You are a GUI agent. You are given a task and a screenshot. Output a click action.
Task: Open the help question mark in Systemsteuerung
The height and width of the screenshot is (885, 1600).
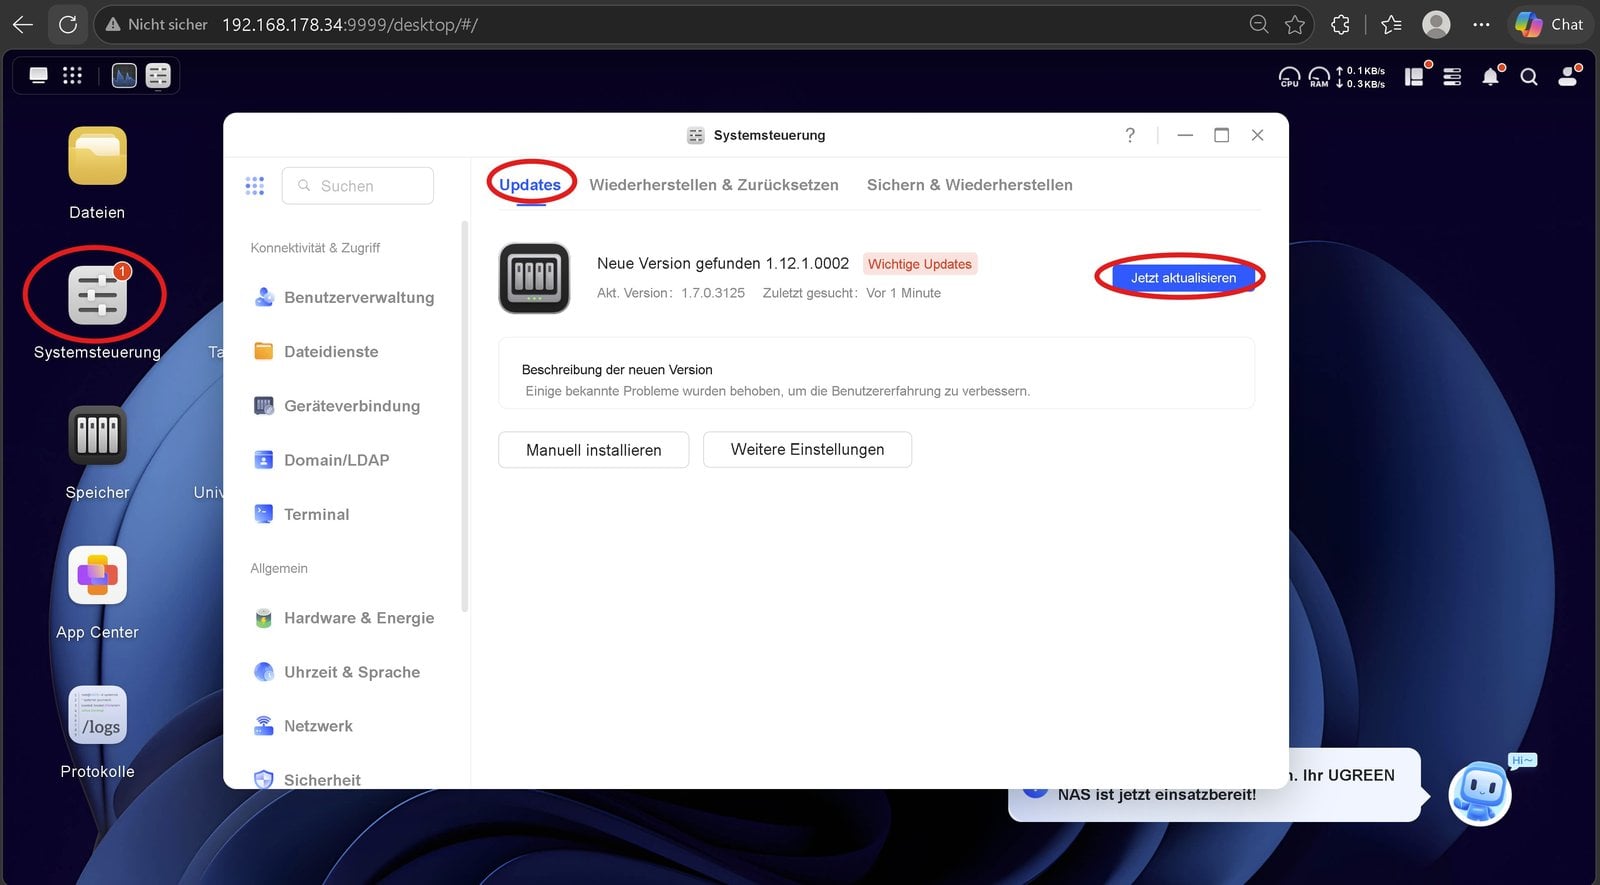click(x=1130, y=135)
